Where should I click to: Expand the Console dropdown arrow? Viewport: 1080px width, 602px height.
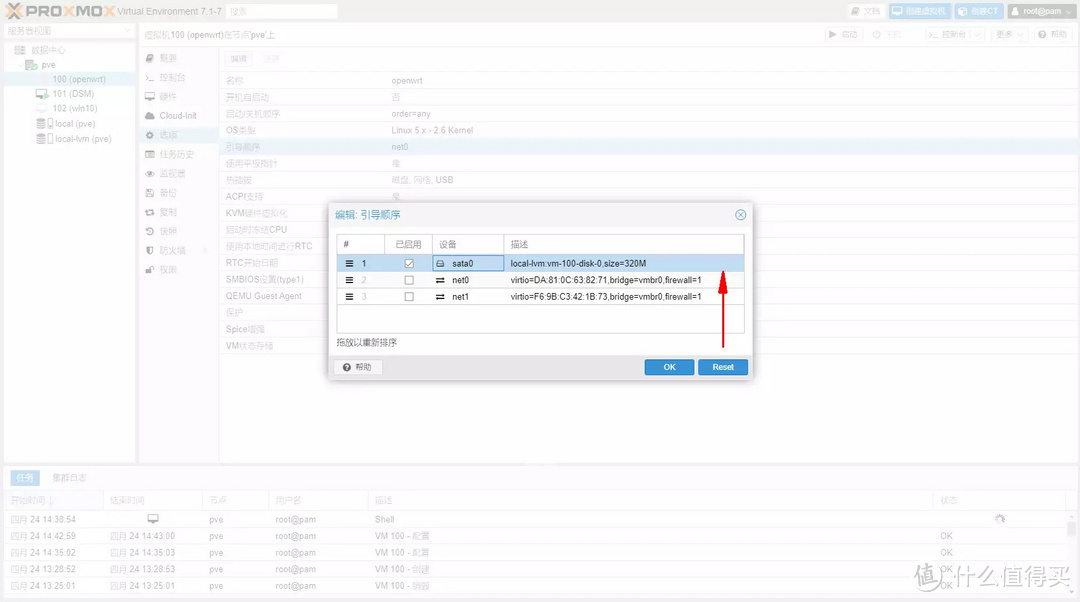977,34
